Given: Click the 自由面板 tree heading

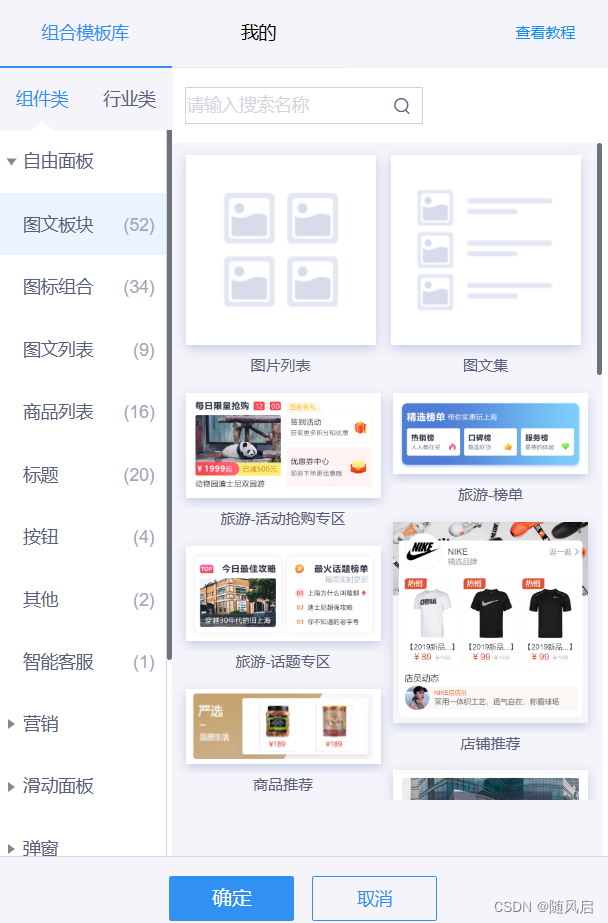Looking at the screenshot, I should coord(58,161).
